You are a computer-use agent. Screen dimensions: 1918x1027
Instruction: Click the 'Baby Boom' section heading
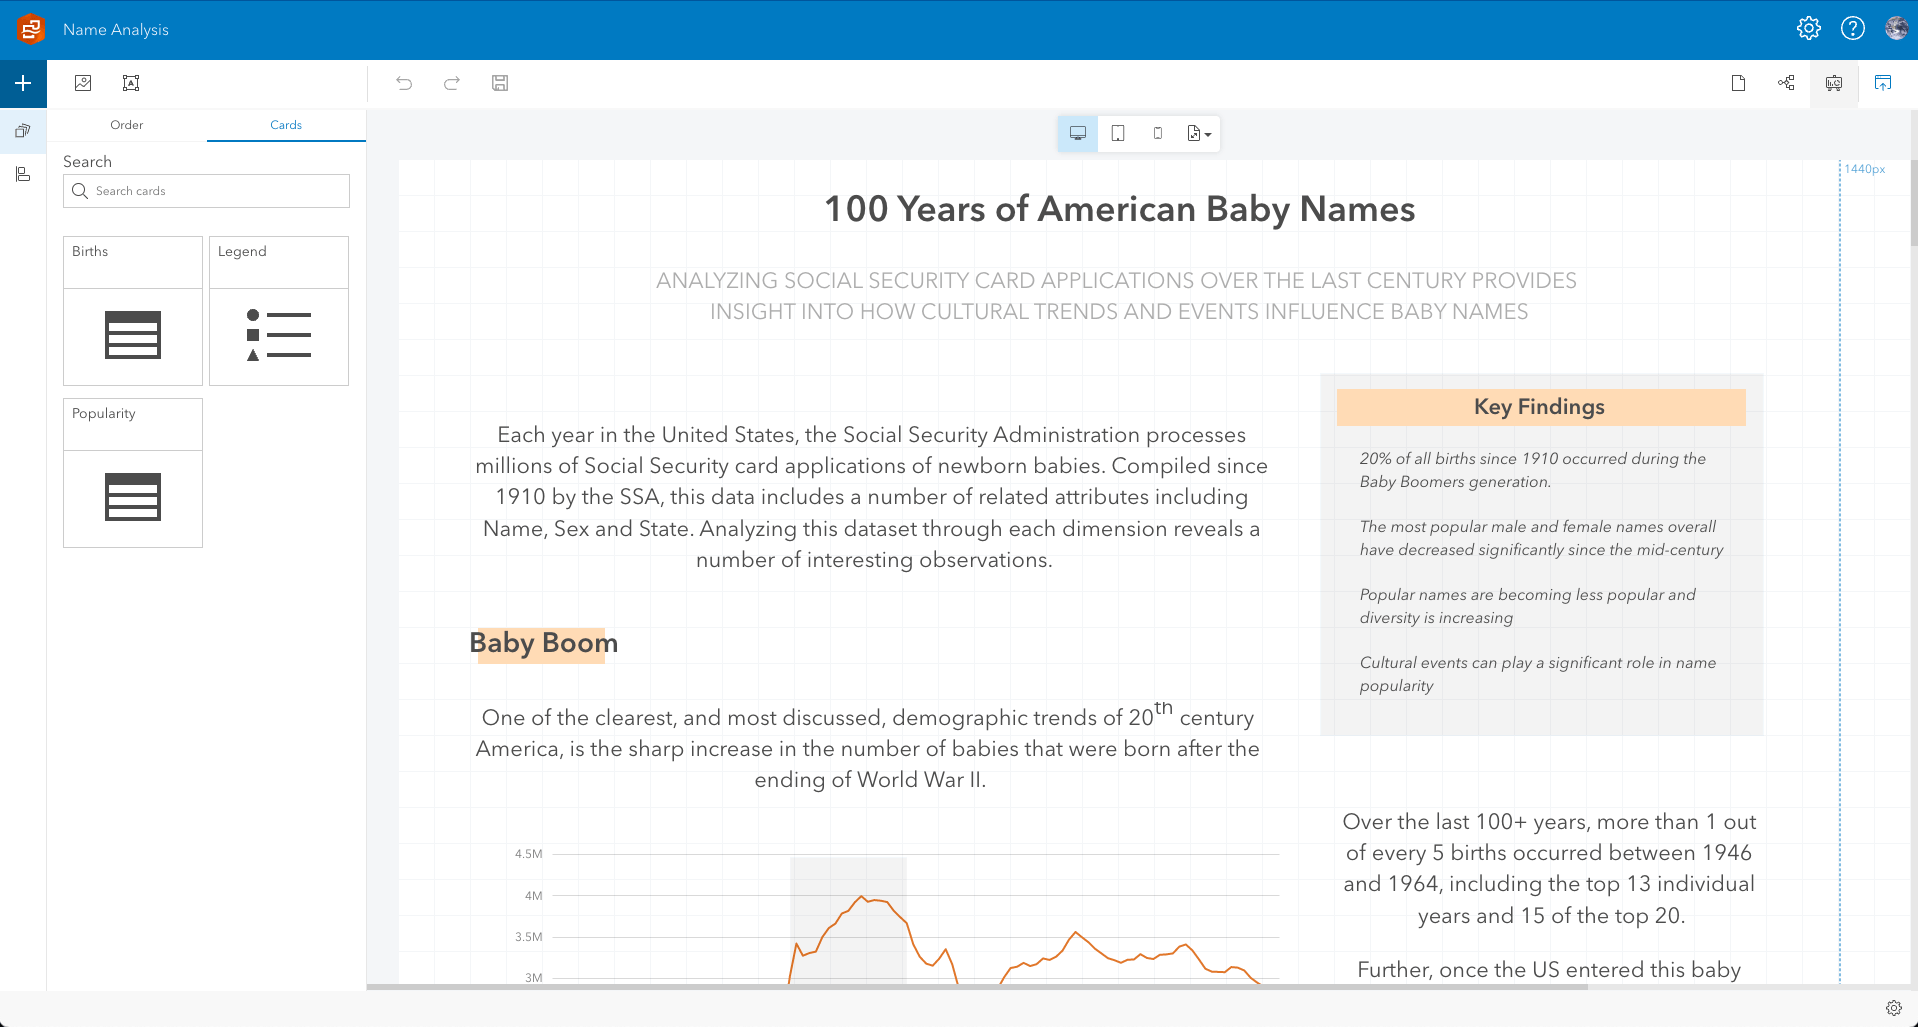pos(544,643)
